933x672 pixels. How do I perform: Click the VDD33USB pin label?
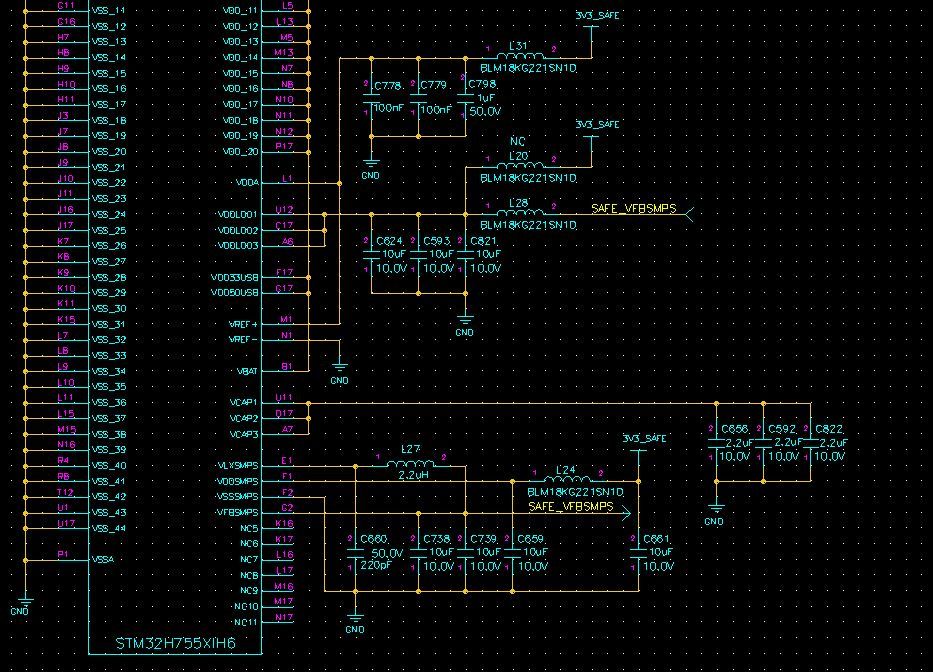point(234,277)
